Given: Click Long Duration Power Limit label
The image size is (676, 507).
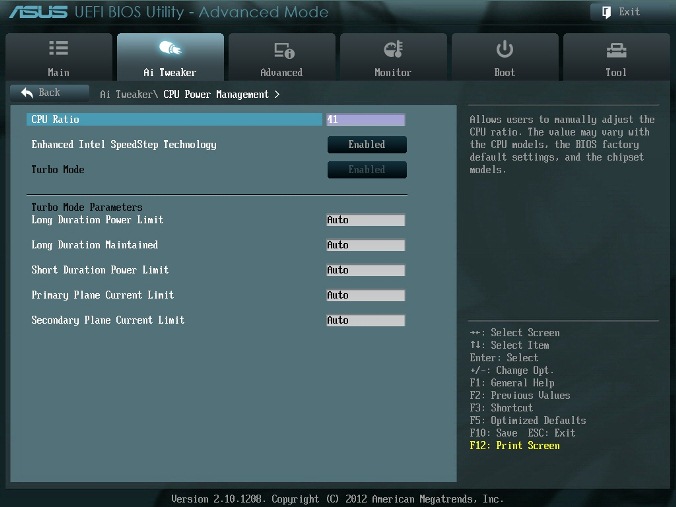Looking at the screenshot, I should tap(97, 220).
